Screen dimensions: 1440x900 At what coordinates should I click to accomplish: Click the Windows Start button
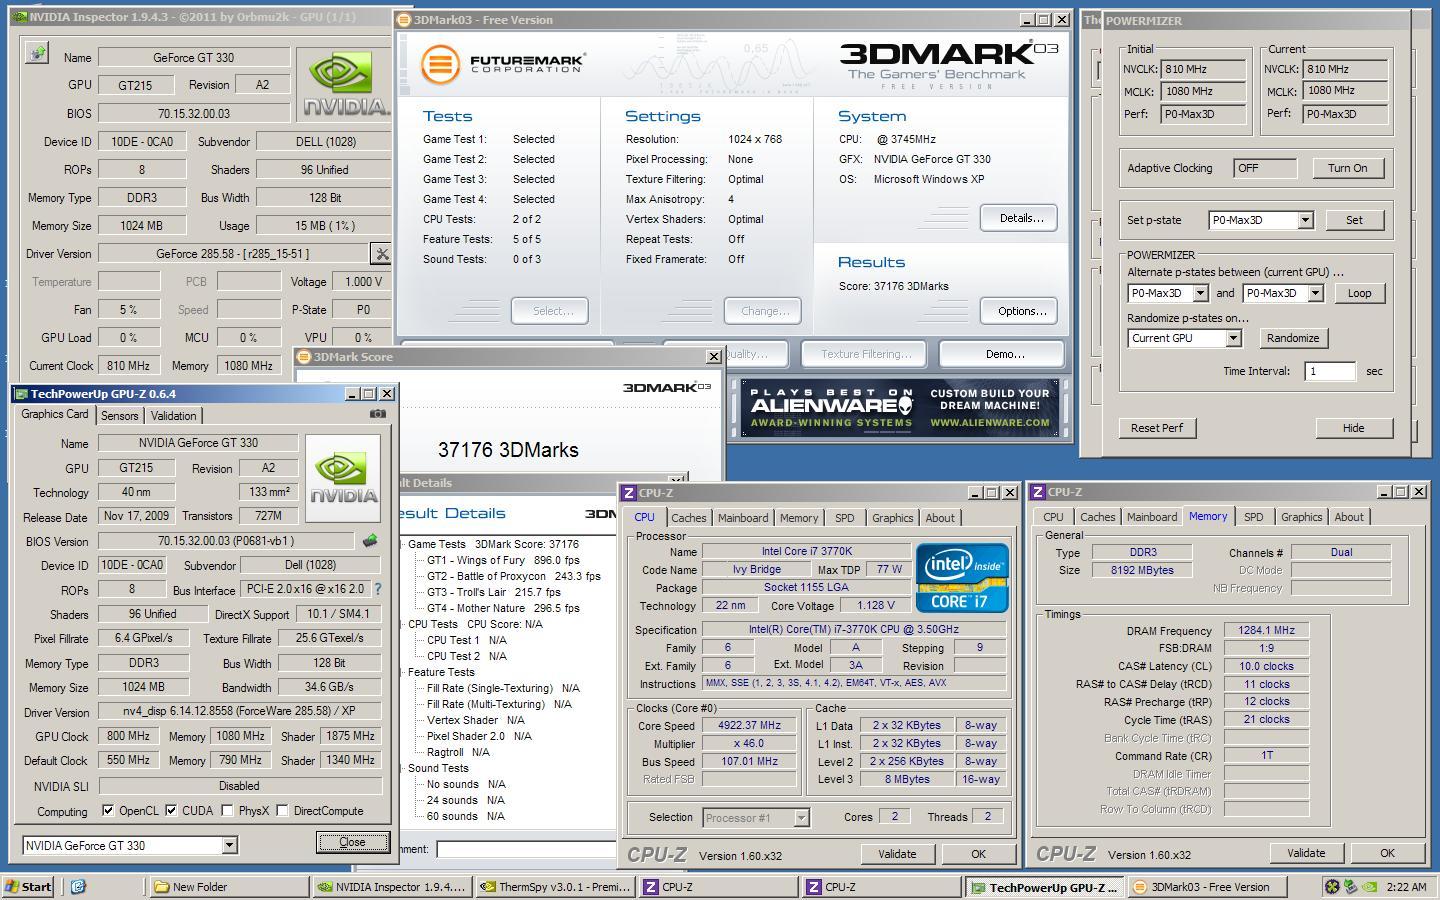tap(29, 886)
